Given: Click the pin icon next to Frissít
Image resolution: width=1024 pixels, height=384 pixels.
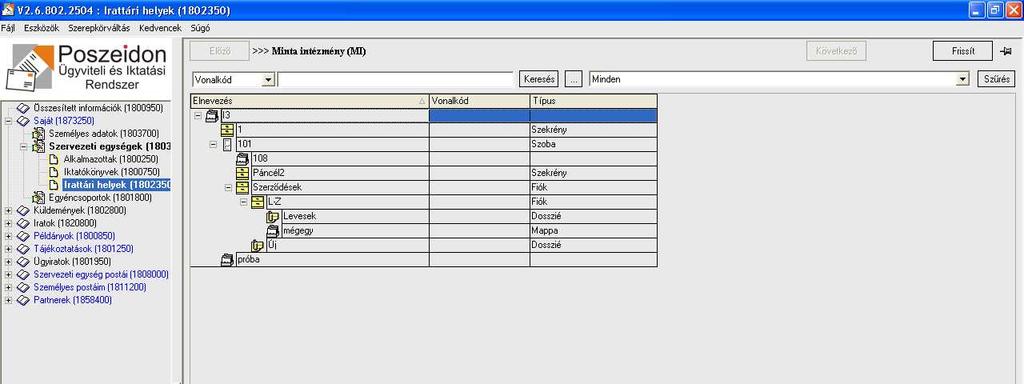Looking at the screenshot, I should click(1006, 52).
